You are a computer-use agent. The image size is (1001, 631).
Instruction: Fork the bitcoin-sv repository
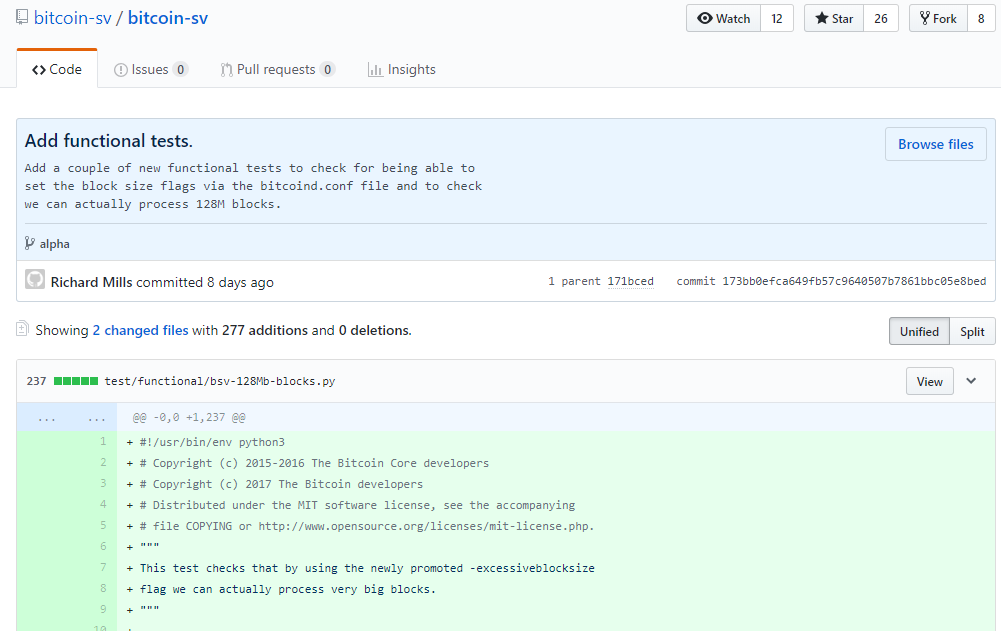pyautogui.click(x=937, y=19)
